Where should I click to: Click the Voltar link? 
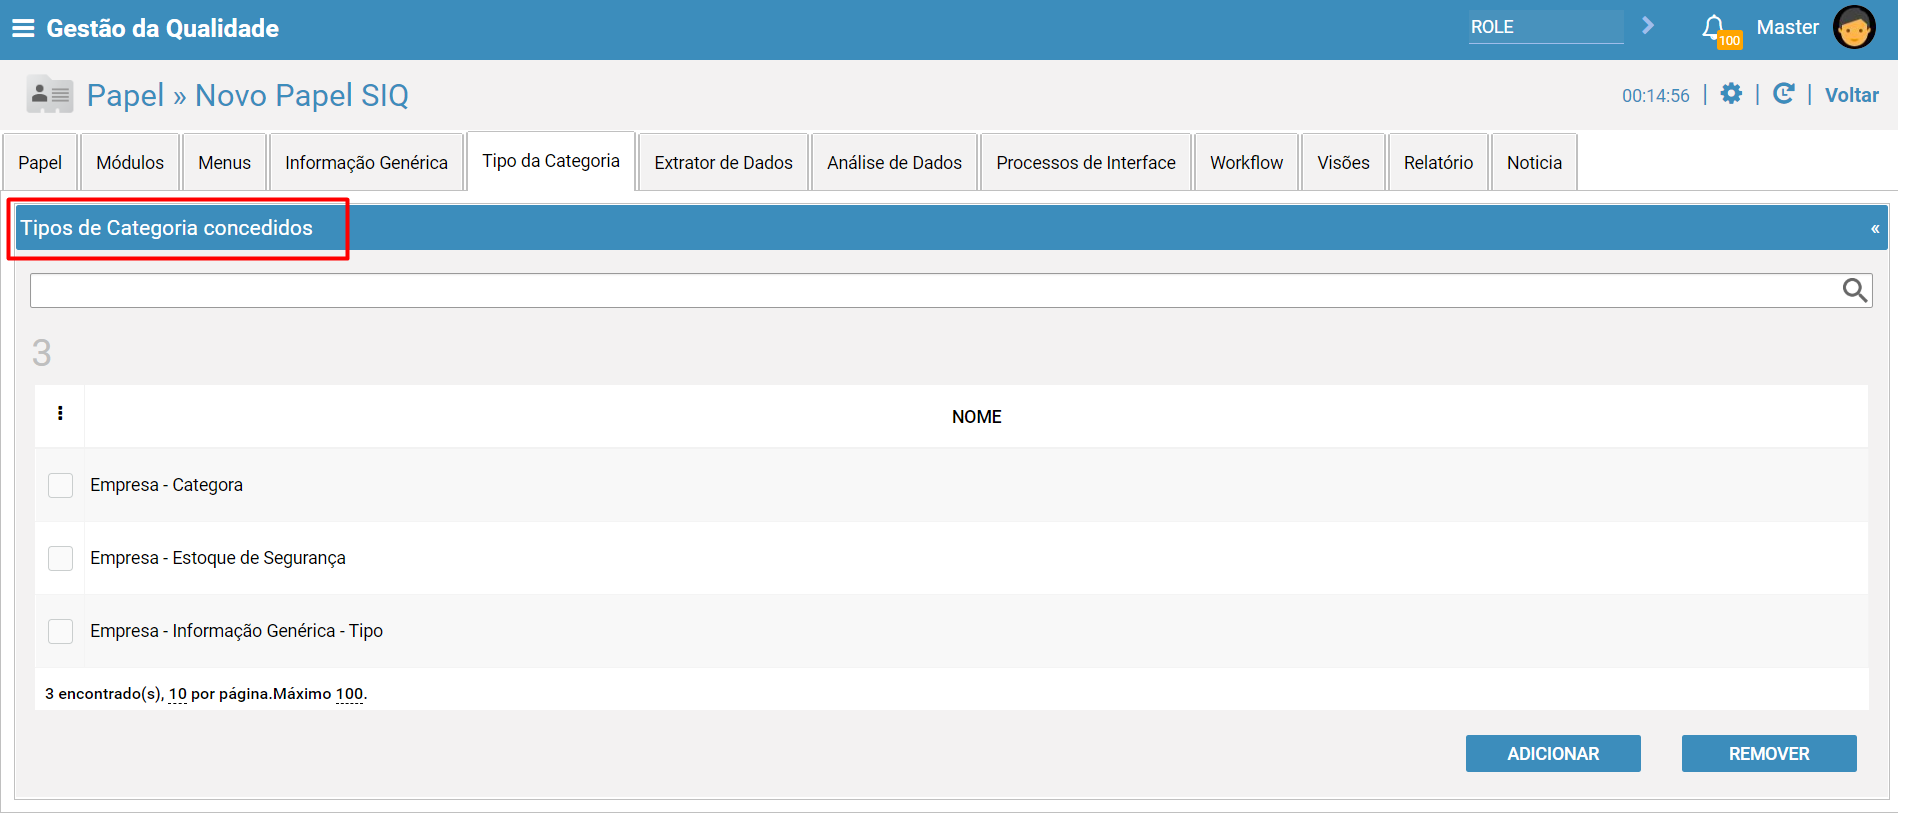click(1852, 95)
